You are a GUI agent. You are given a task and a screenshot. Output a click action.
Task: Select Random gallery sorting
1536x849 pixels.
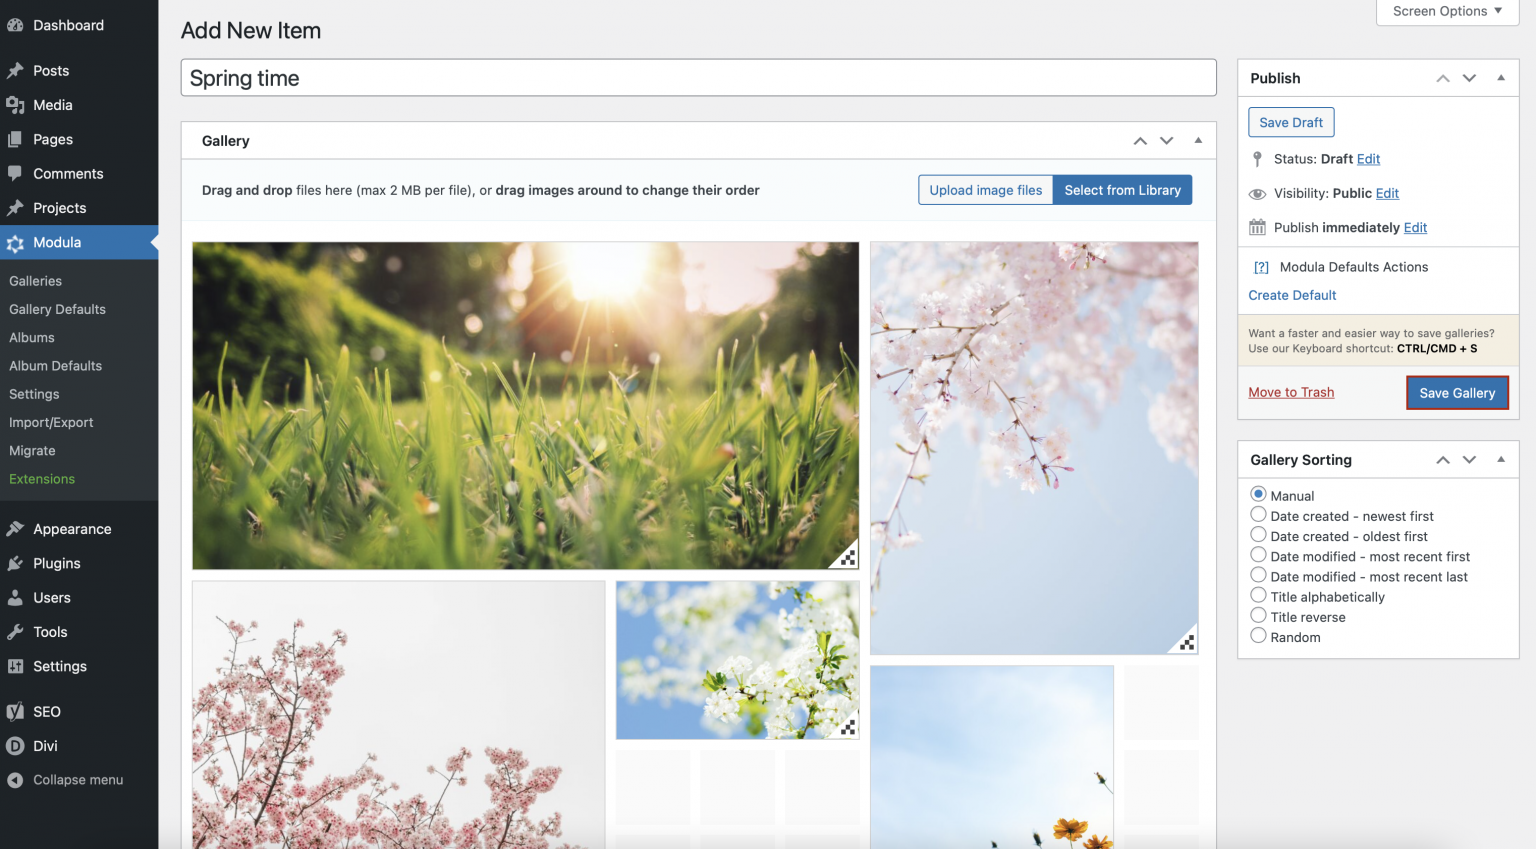(x=1258, y=635)
